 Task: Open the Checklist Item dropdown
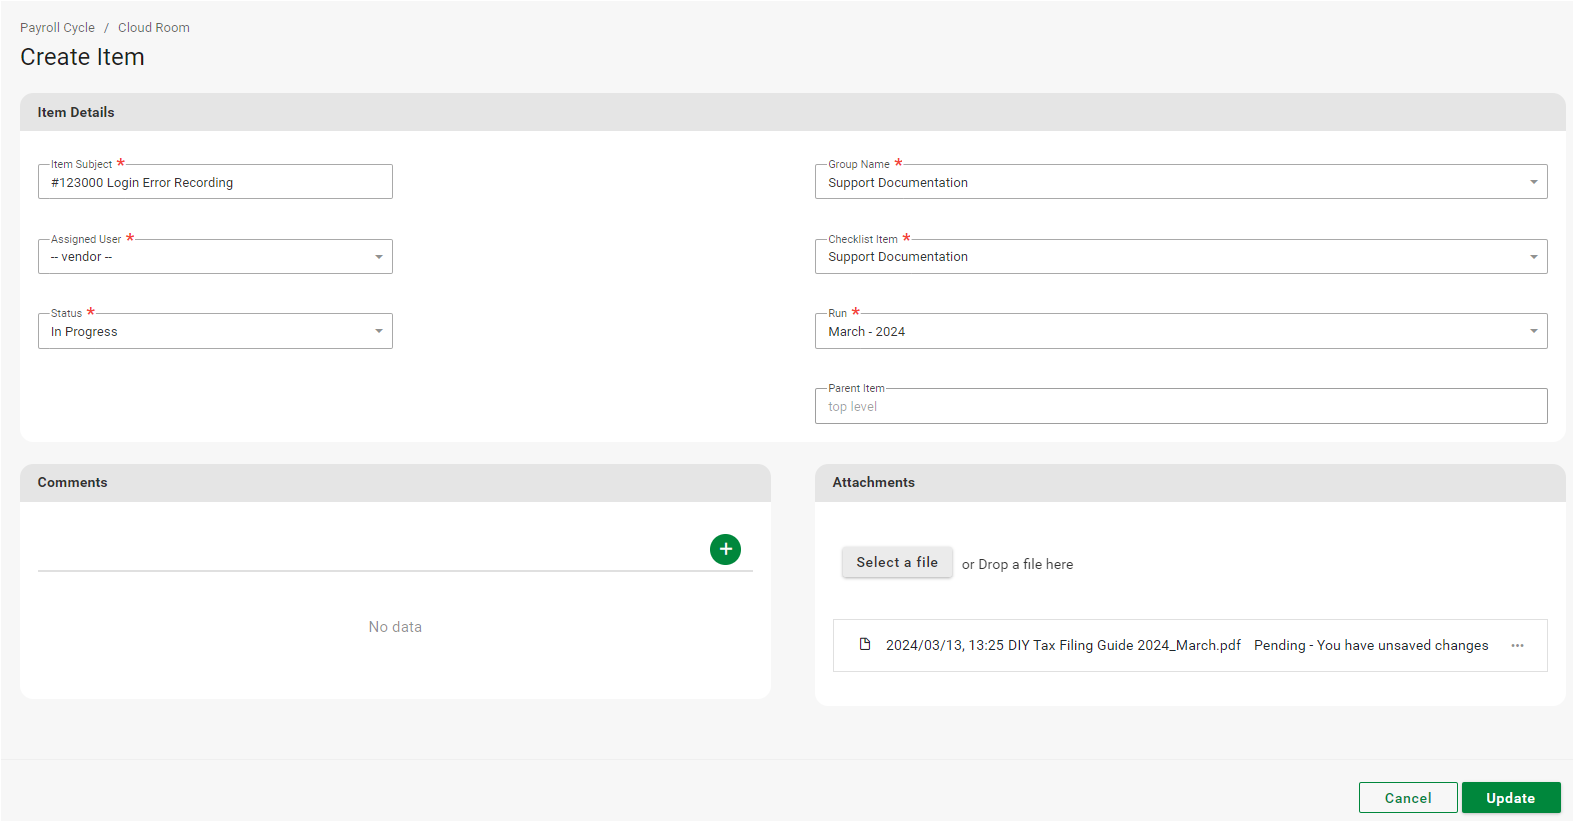(x=1180, y=257)
